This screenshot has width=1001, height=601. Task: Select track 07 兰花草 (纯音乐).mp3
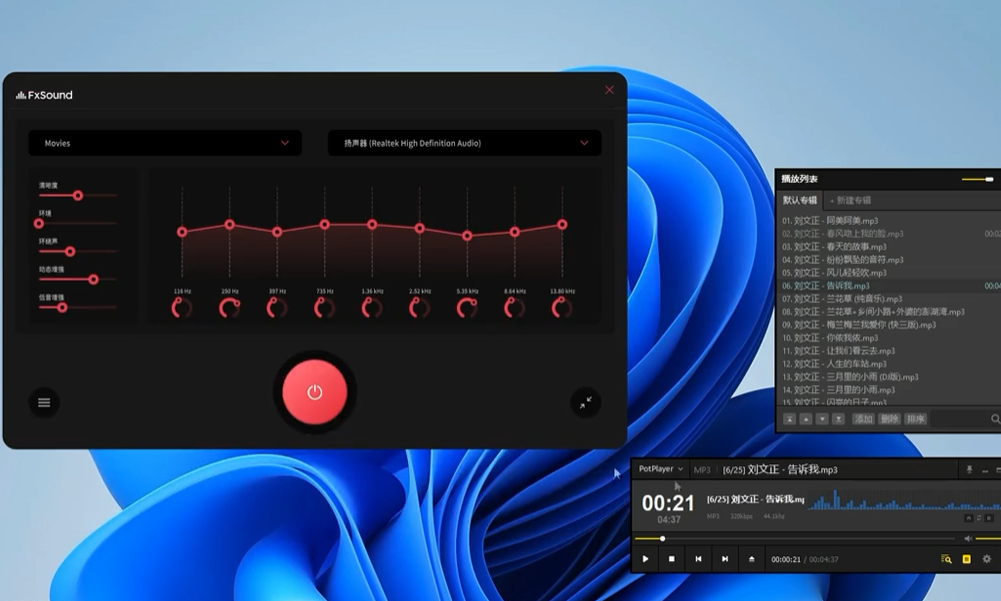(888, 299)
